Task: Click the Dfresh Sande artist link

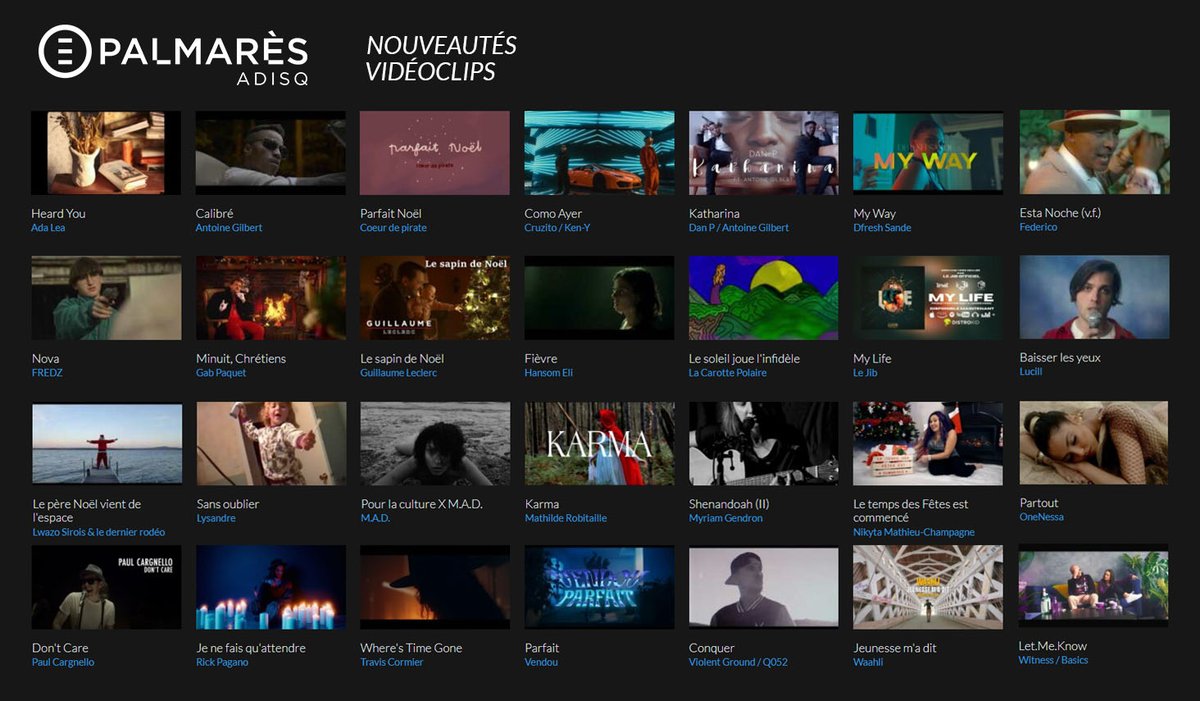Action: [882, 228]
